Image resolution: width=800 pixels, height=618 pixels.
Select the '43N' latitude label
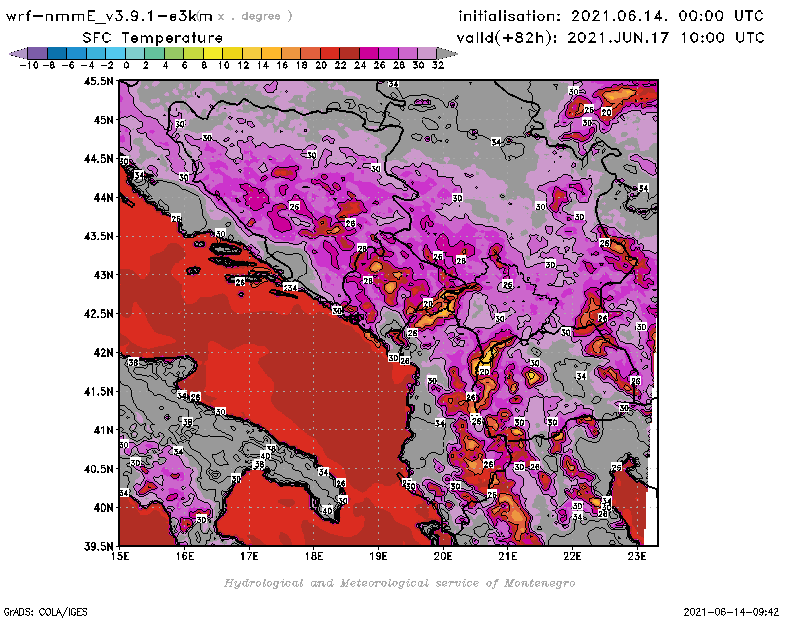(x=104, y=275)
